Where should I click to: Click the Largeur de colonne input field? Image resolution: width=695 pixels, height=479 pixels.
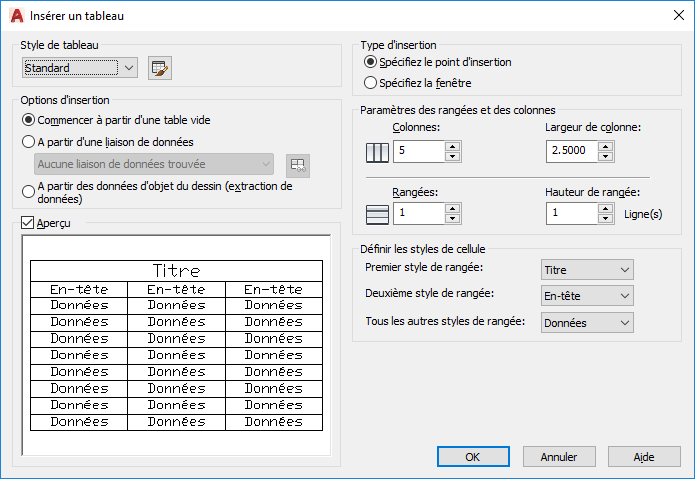[x=572, y=152]
